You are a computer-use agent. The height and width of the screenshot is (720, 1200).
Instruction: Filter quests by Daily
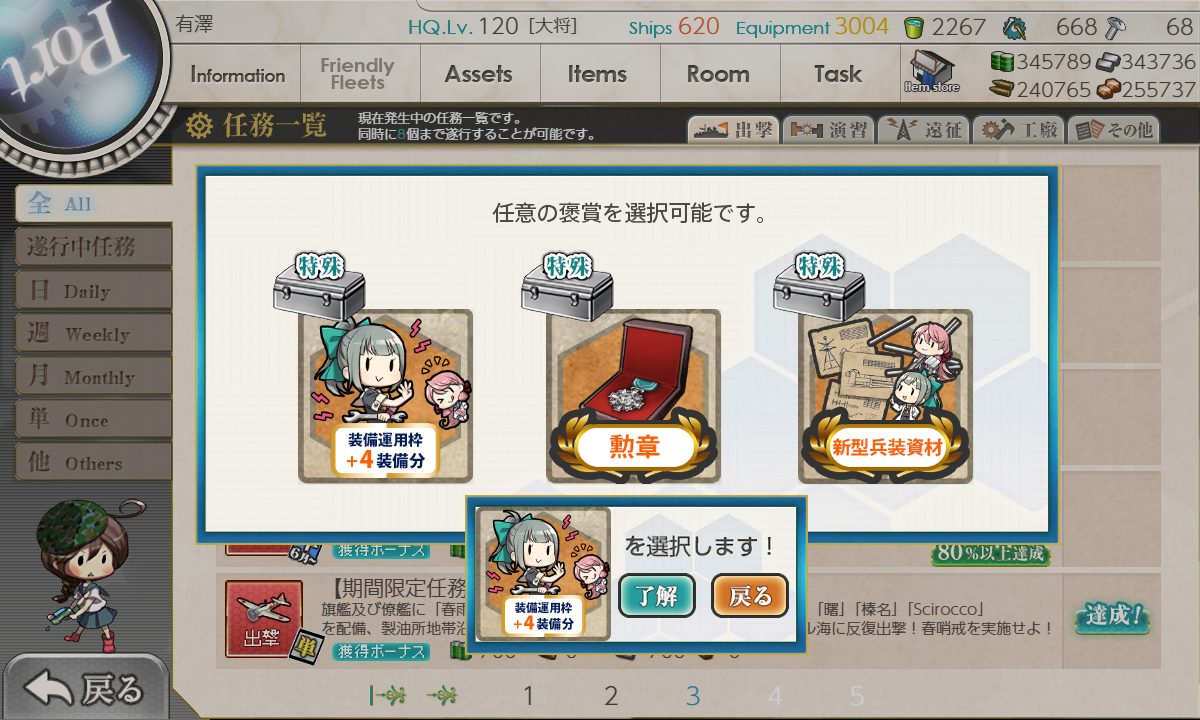pyautogui.click(x=93, y=291)
